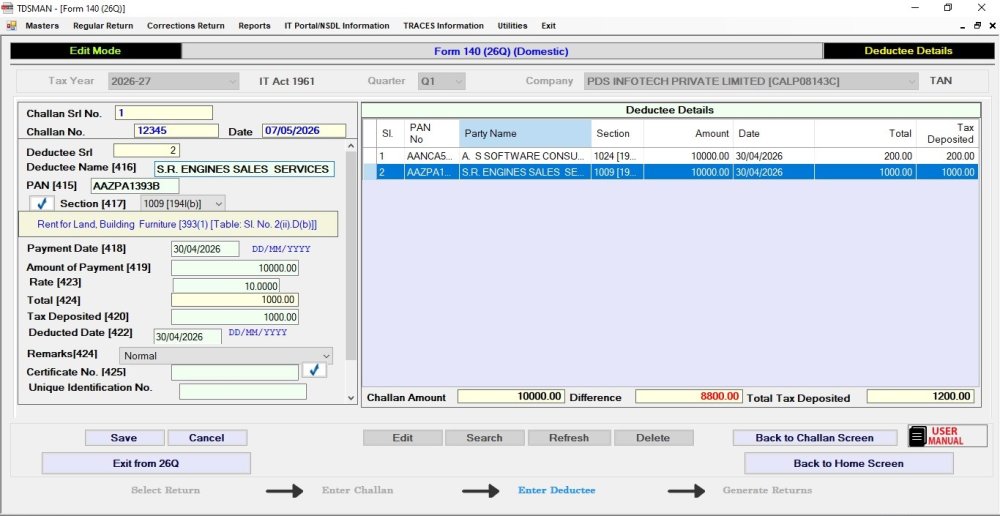Expand the Remarks Normal dropdown
The width and height of the screenshot is (1000, 516).
click(x=226, y=355)
